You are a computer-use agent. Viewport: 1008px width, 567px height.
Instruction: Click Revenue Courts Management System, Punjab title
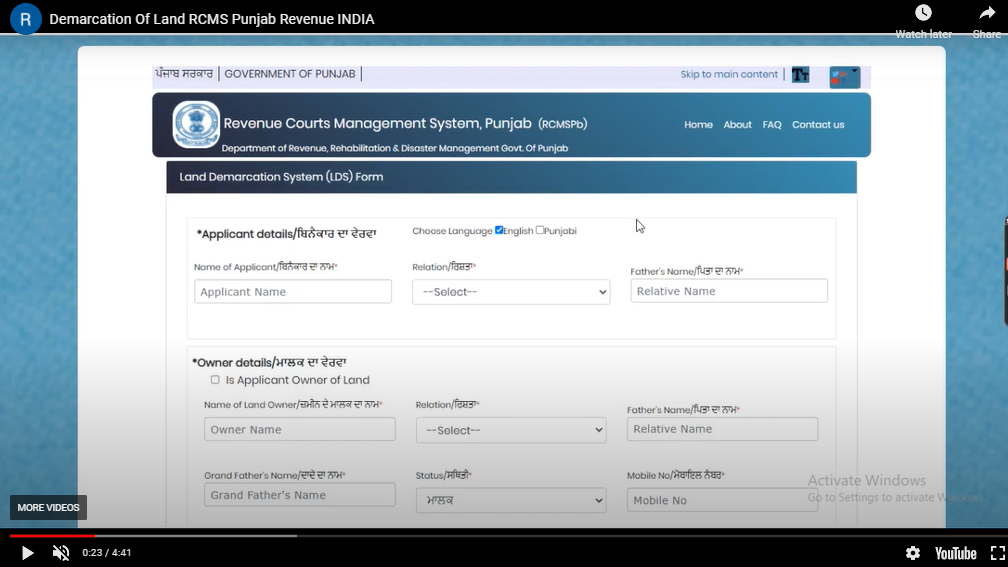coord(377,123)
